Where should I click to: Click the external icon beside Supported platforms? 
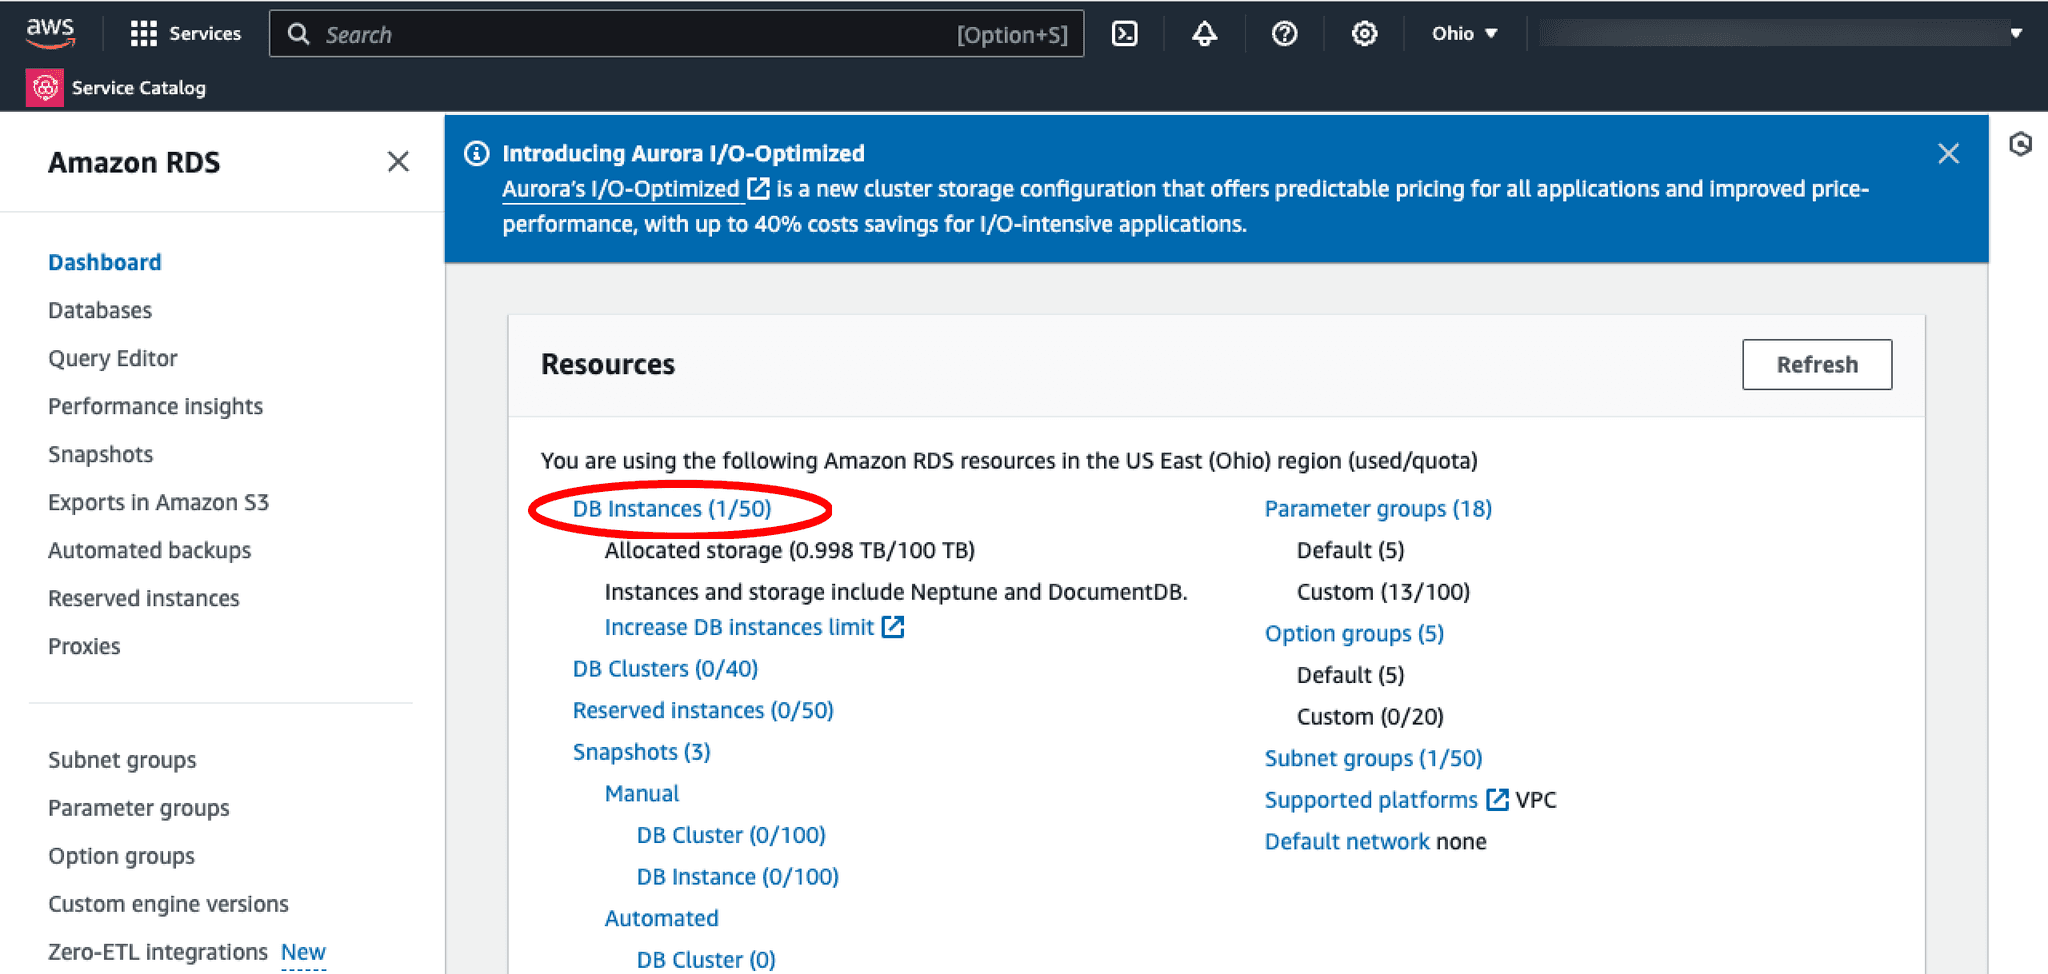1497,799
